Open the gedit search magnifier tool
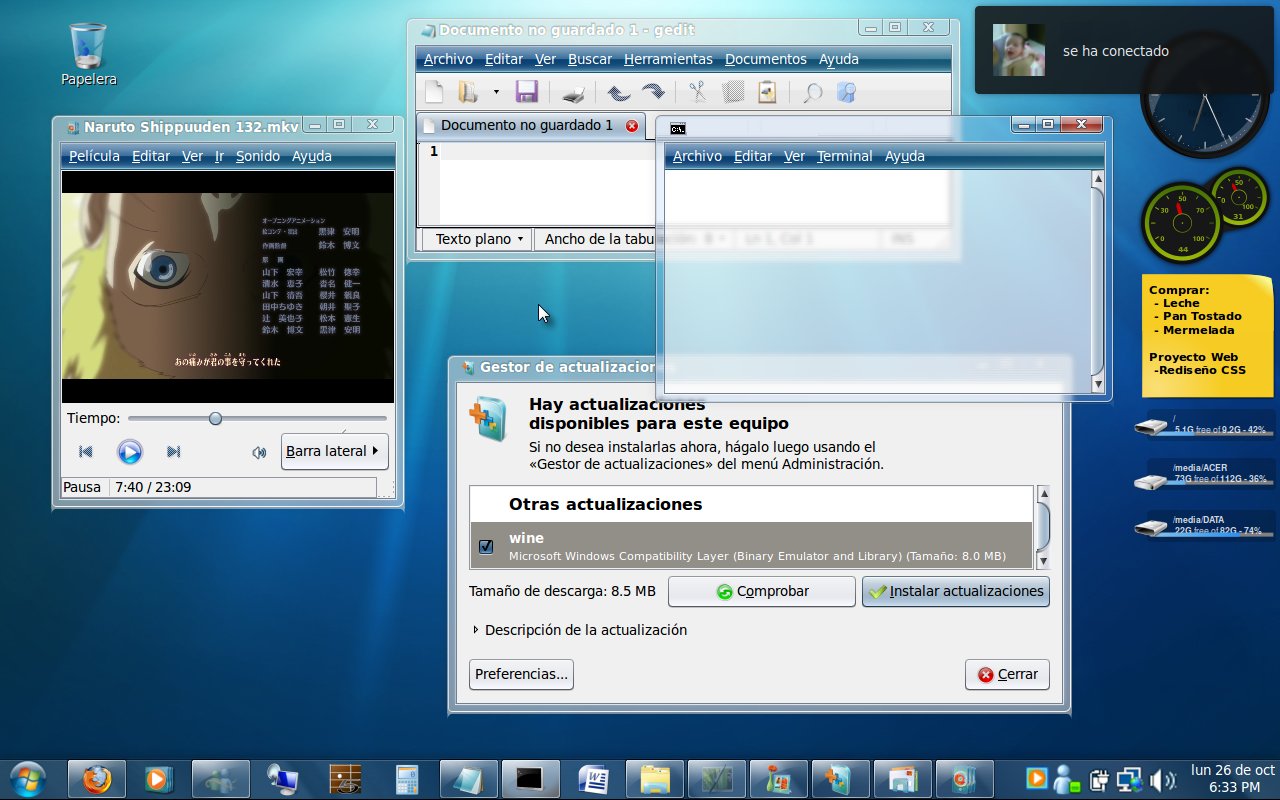Viewport: 1280px width, 800px height. point(812,93)
